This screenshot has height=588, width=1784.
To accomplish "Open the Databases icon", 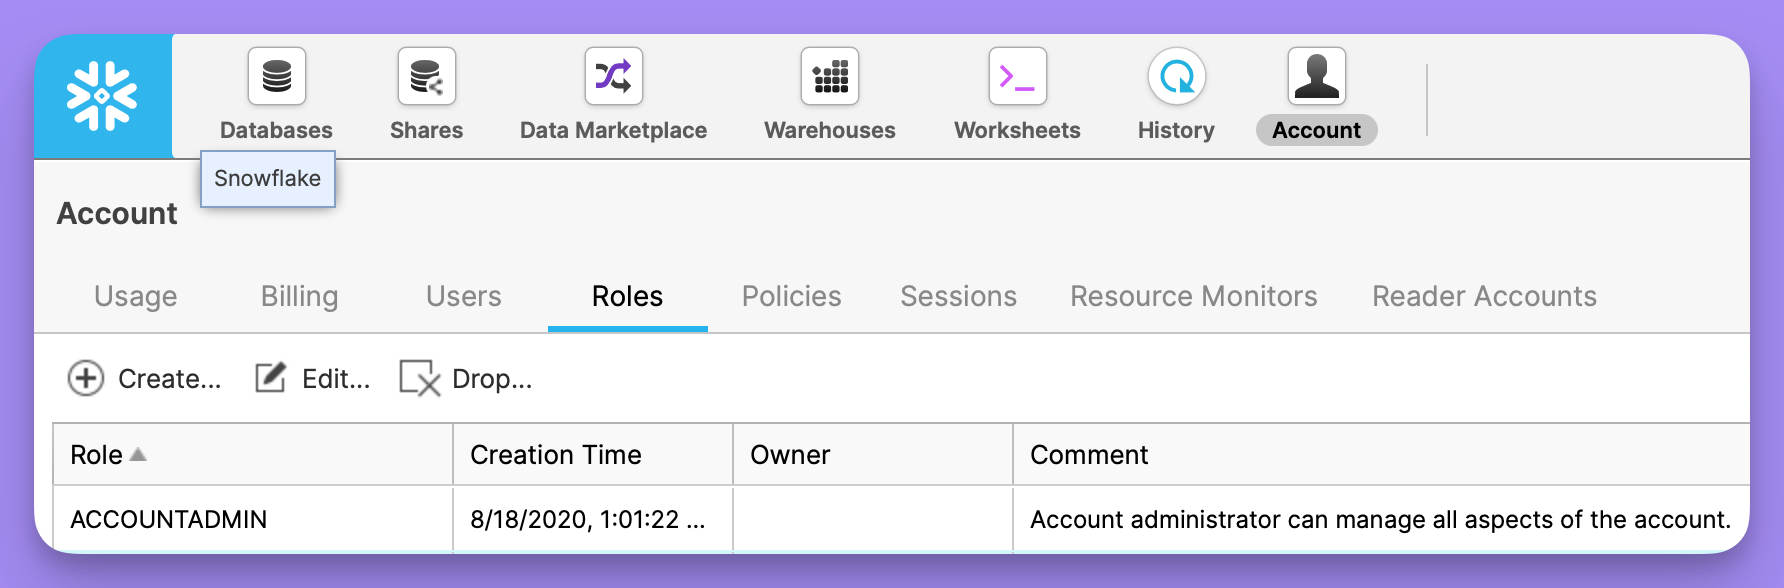I will (277, 76).
